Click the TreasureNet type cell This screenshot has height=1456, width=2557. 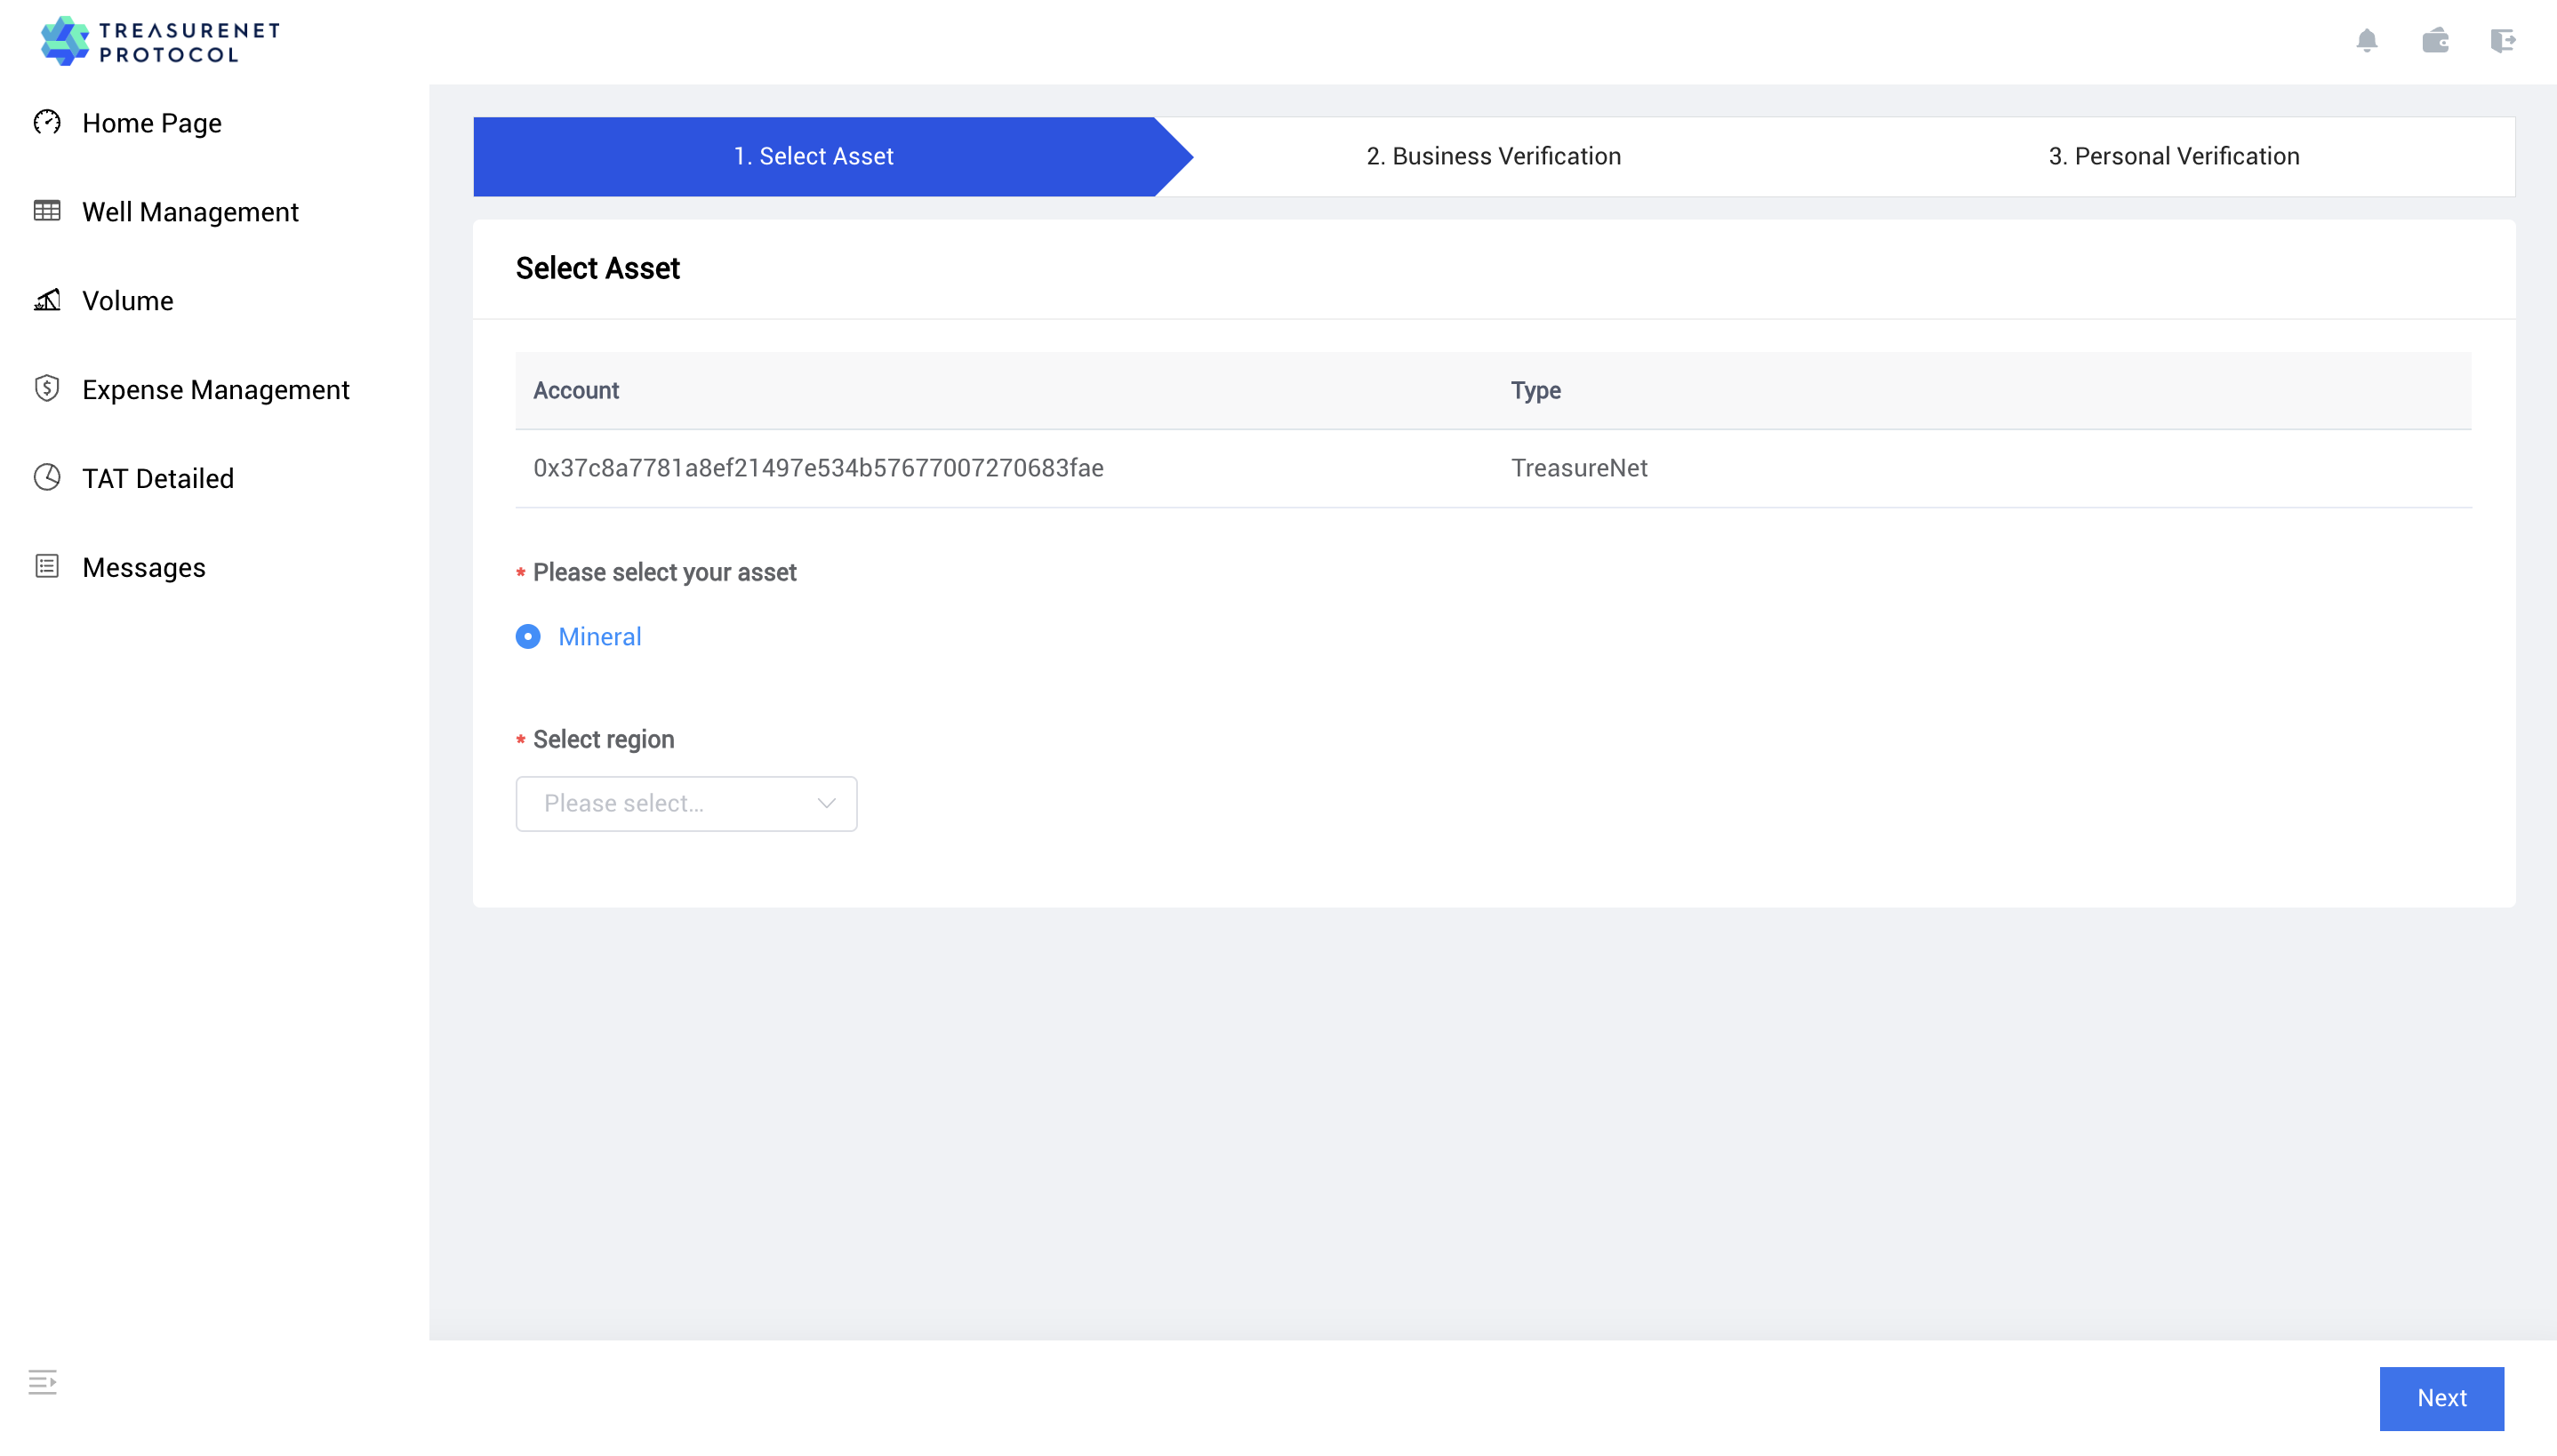pyautogui.click(x=1579, y=468)
